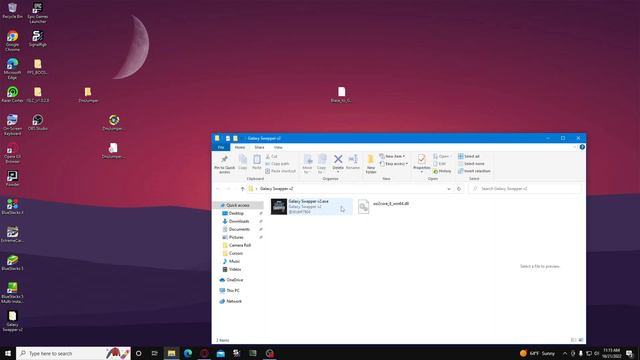Click Paste shortcut in the ribbon

coord(280,171)
